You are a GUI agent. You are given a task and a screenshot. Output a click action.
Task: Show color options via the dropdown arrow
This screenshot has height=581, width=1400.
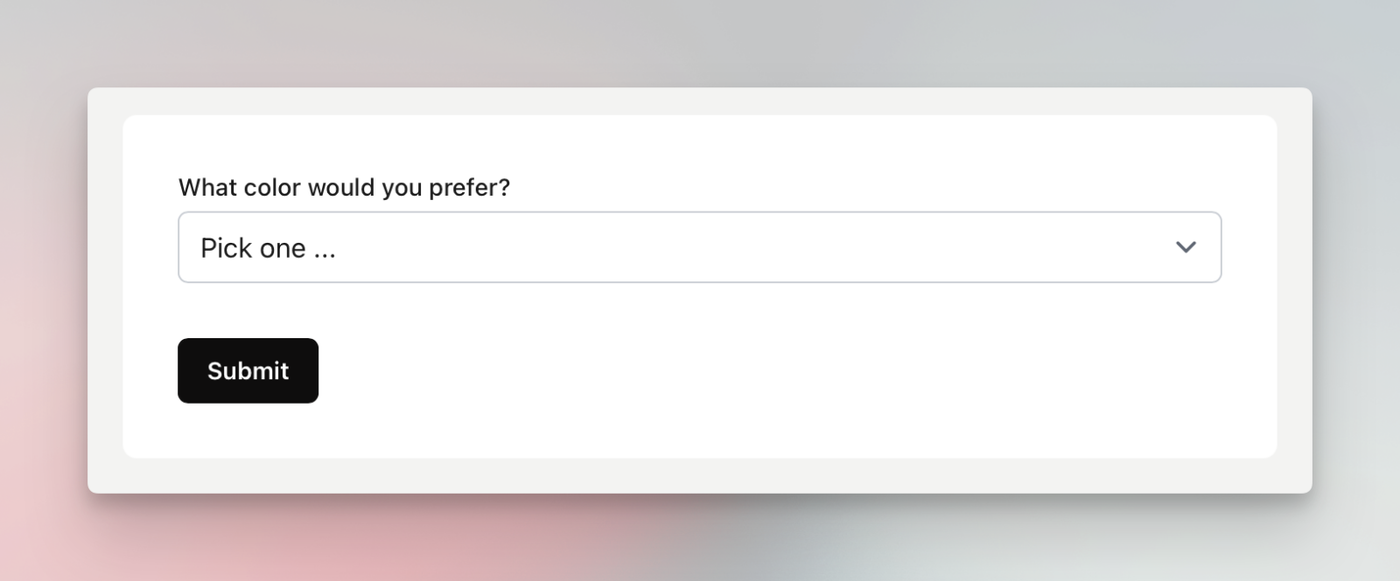click(1185, 247)
